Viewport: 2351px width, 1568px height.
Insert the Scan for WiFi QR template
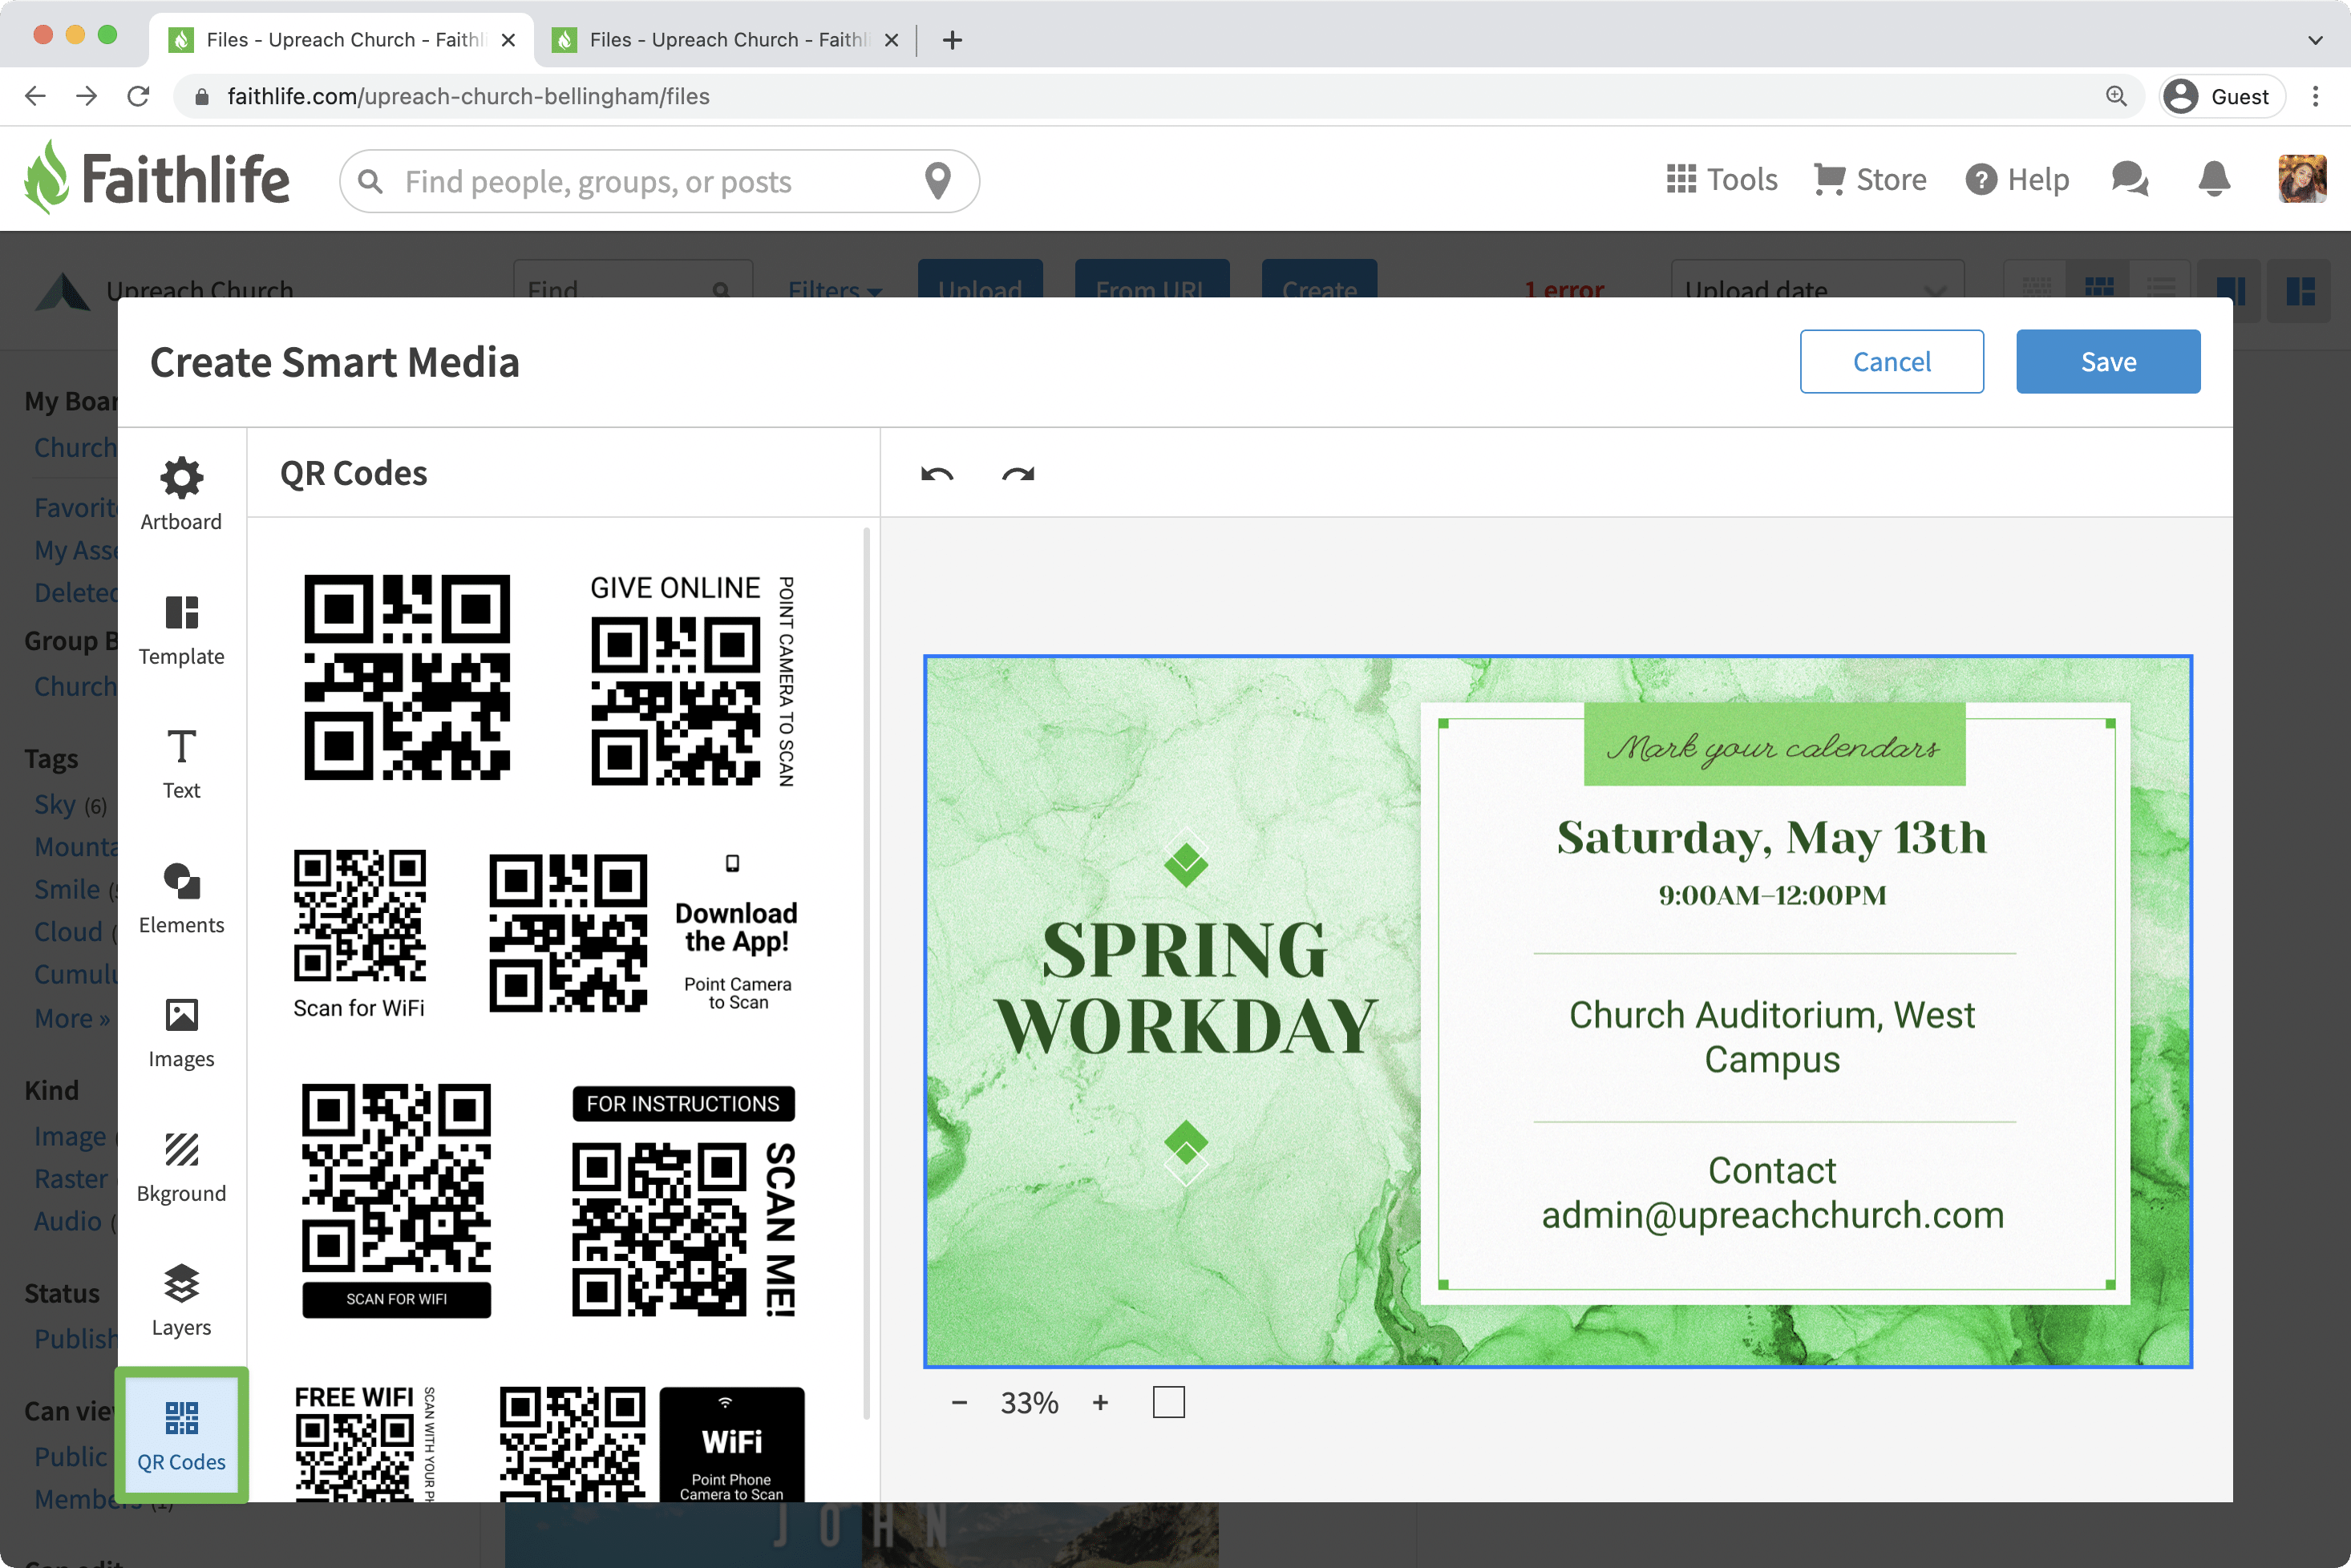(359, 934)
